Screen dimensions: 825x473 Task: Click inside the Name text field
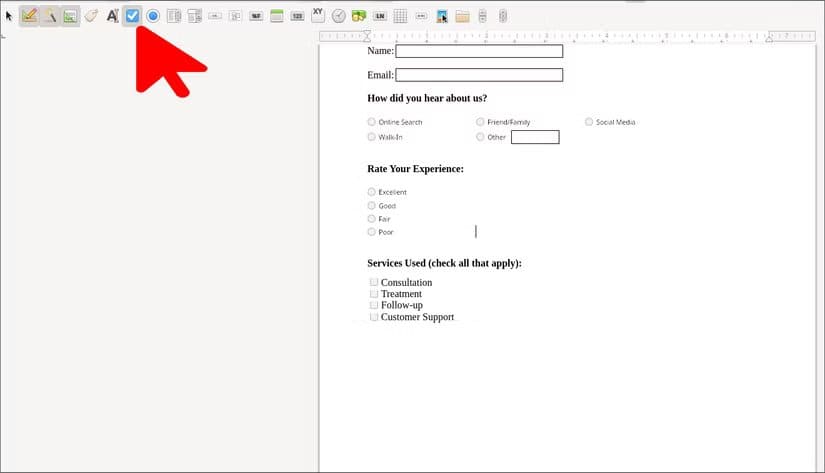point(479,51)
